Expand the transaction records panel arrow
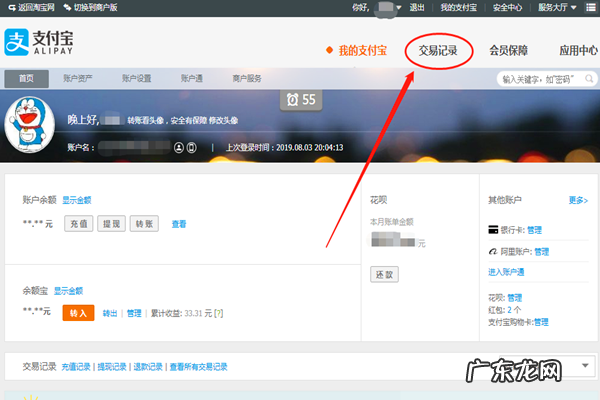Image resolution: width=600 pixels, height=400 pixels. 585,365
